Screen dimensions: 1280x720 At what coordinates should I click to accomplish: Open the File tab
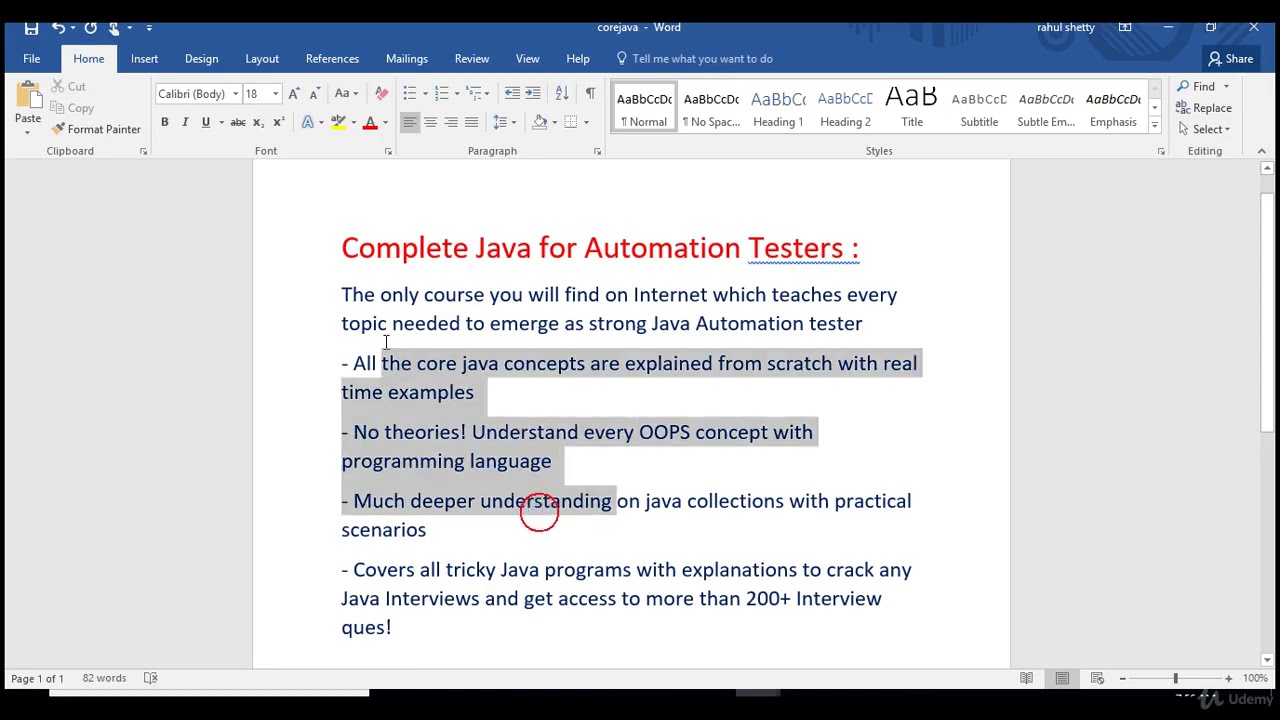[x=32, y=59]
